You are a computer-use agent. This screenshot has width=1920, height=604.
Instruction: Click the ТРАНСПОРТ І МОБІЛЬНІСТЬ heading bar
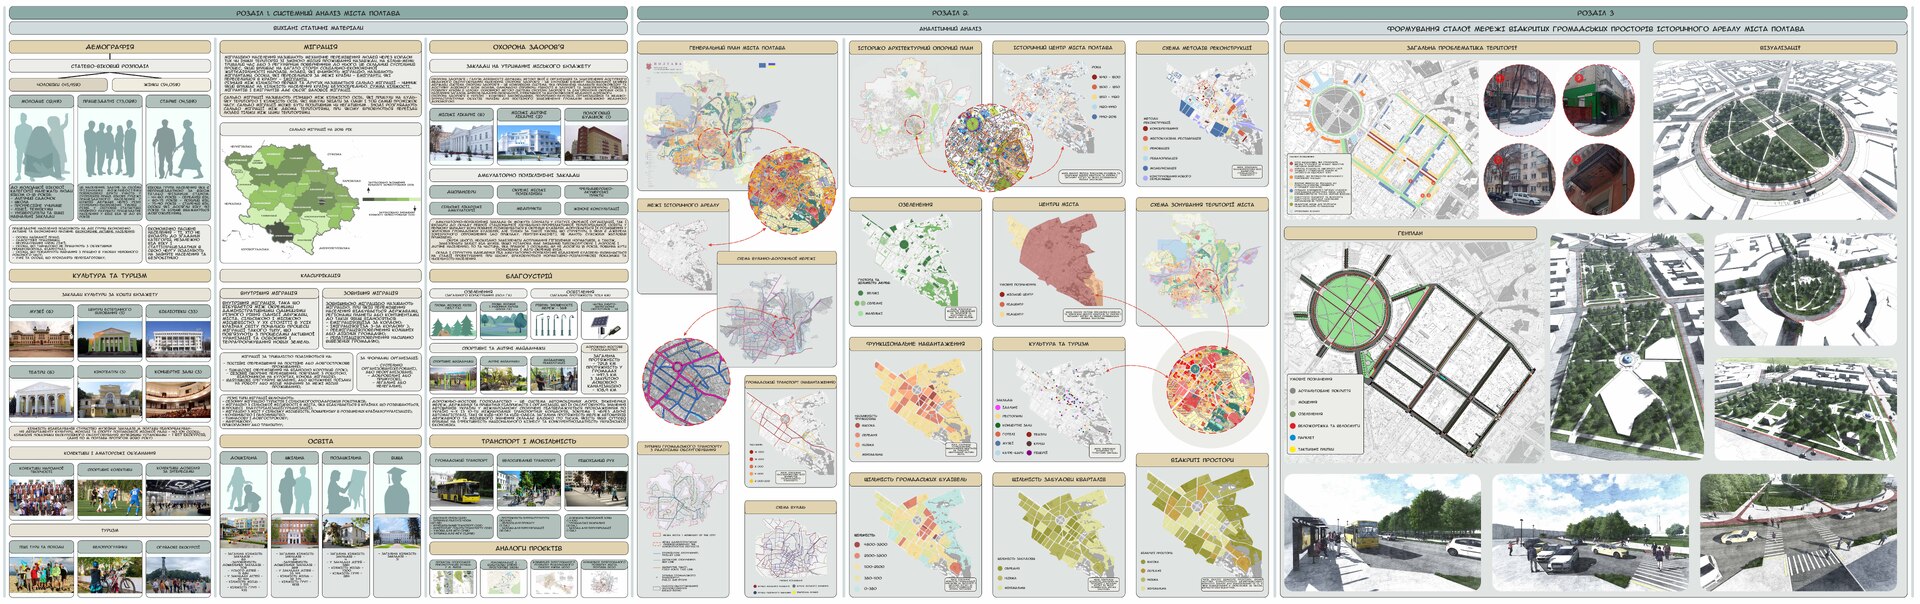[x=528, y=440]
